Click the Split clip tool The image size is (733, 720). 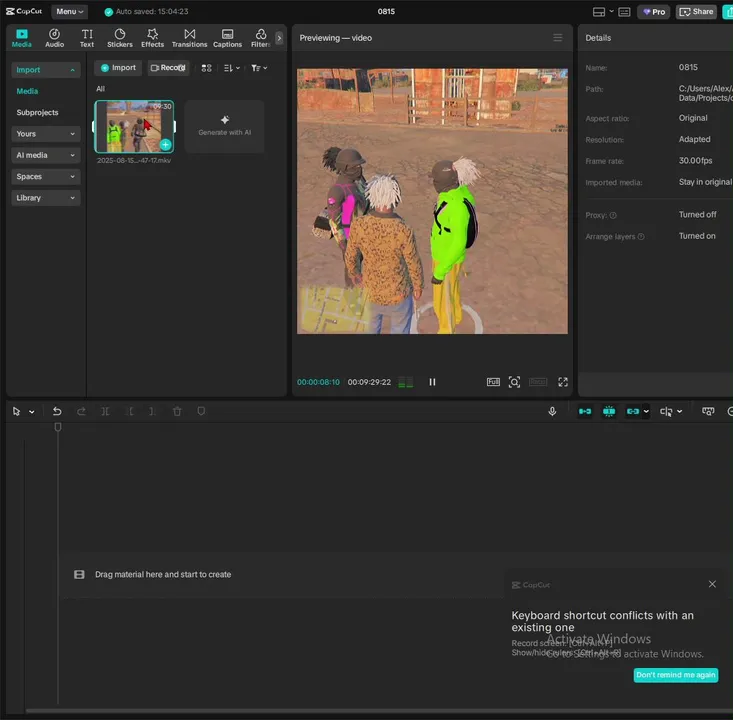click(106, 411)
